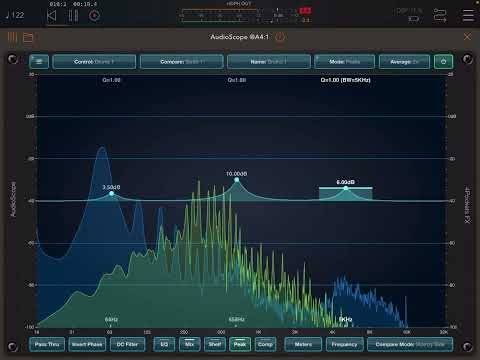This screenshot has height=360, width=480.
Task: Open the preset folder icon
Action: (x=28, y=37)
